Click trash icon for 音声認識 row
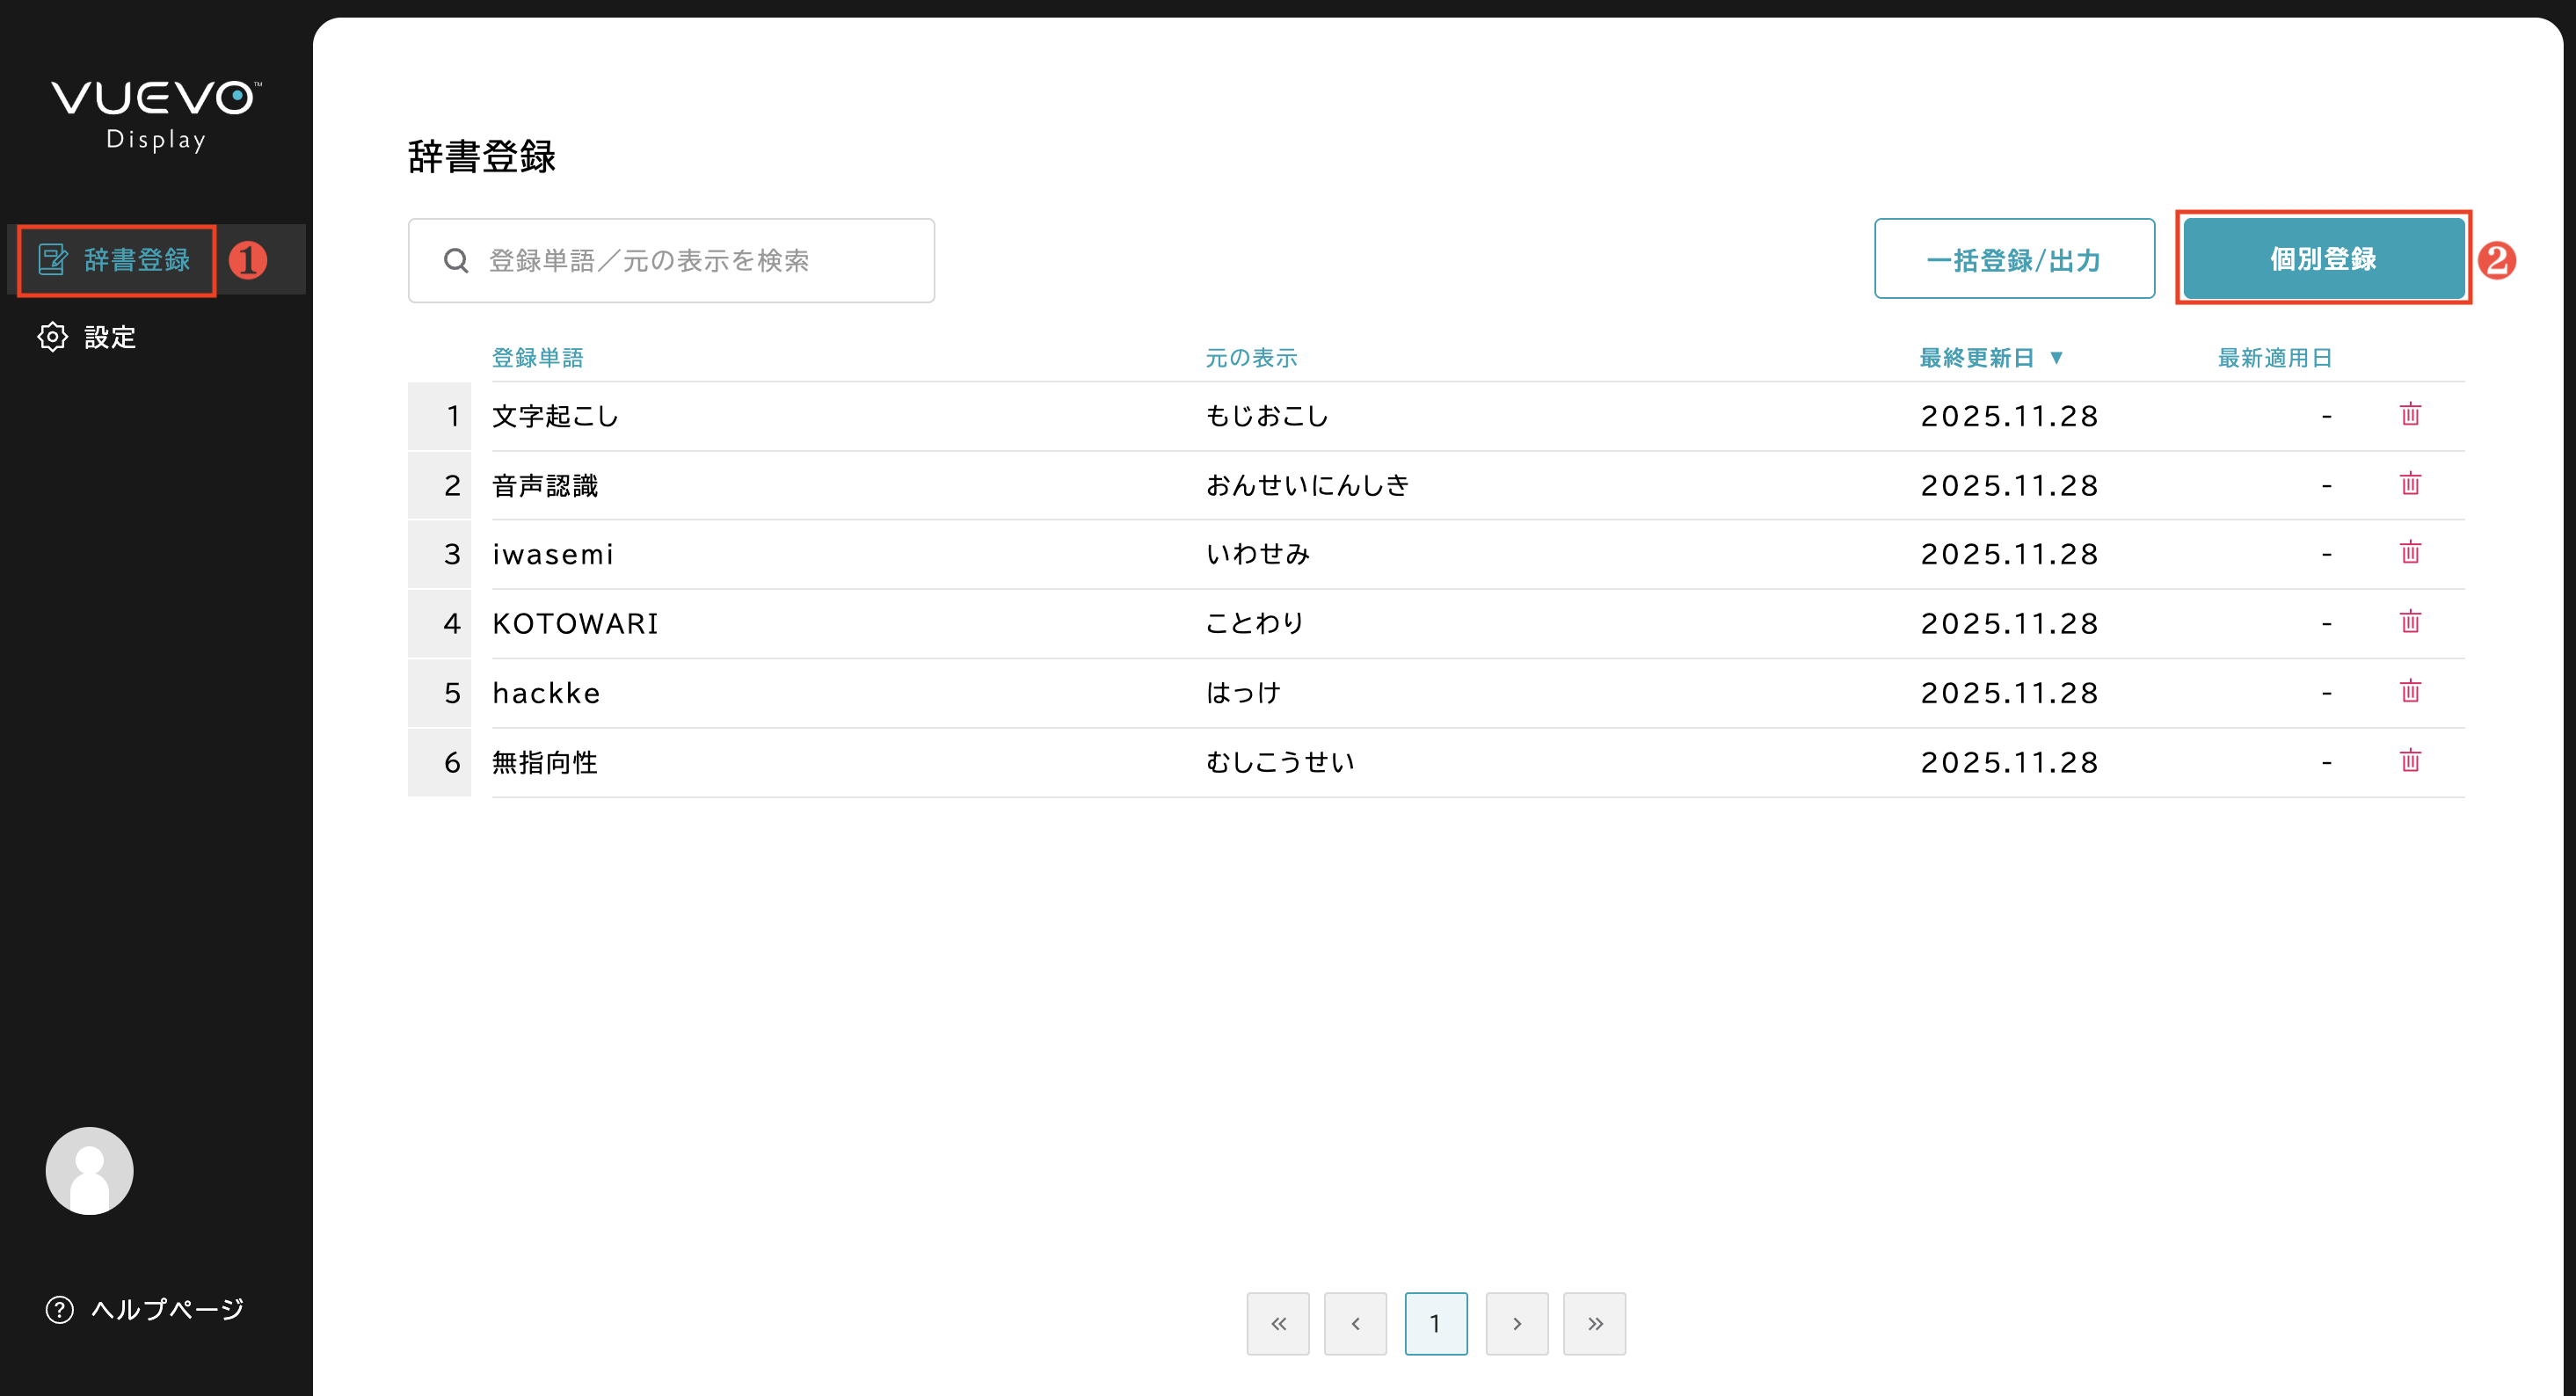Screen dimensions: 2576x1396 [x=2409, y=484]
